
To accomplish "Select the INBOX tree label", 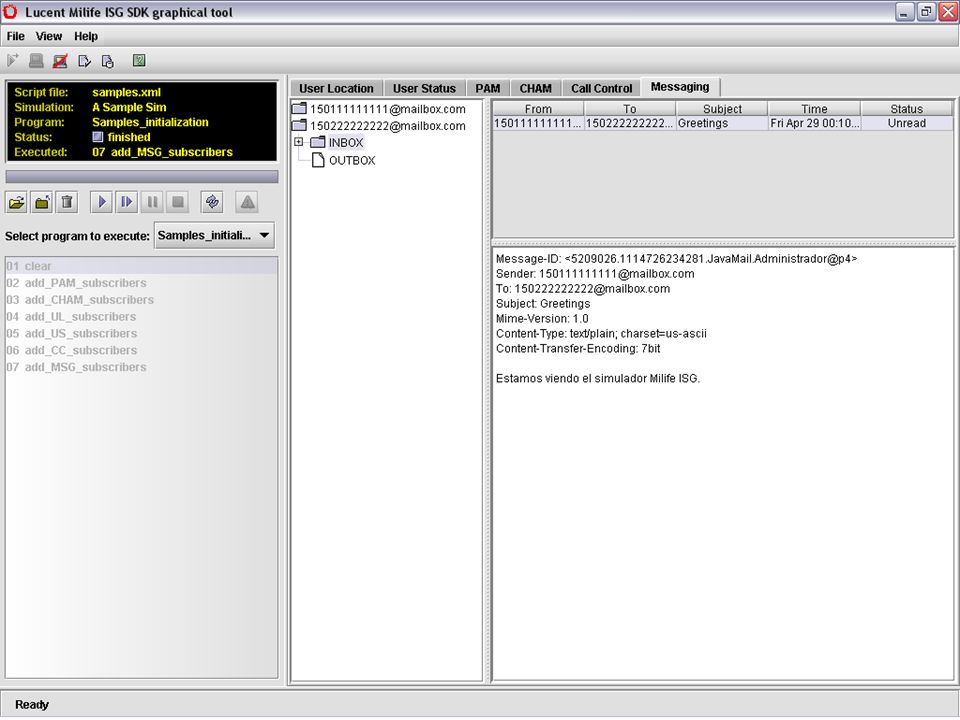I will (346, 143).
